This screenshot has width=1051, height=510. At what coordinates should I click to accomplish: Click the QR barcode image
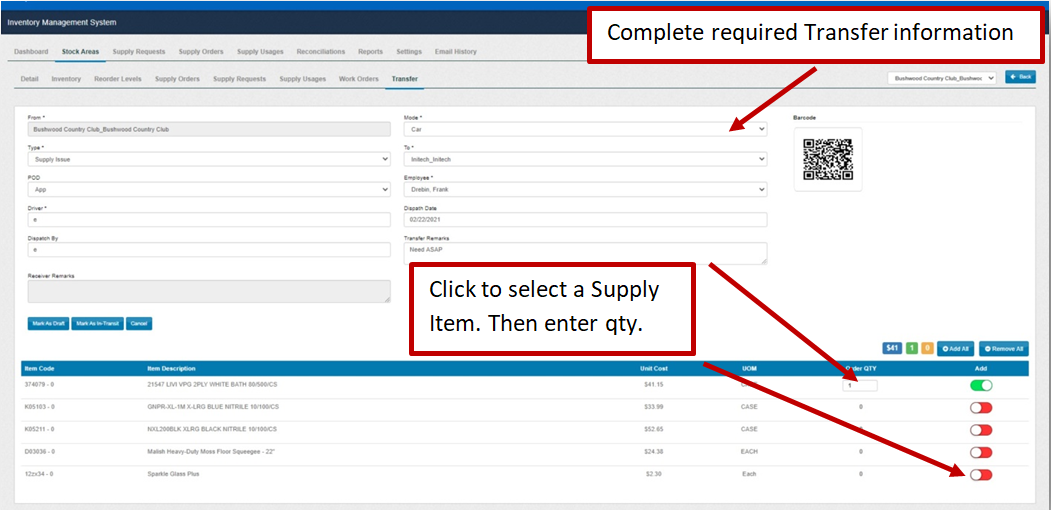point(827,159)
